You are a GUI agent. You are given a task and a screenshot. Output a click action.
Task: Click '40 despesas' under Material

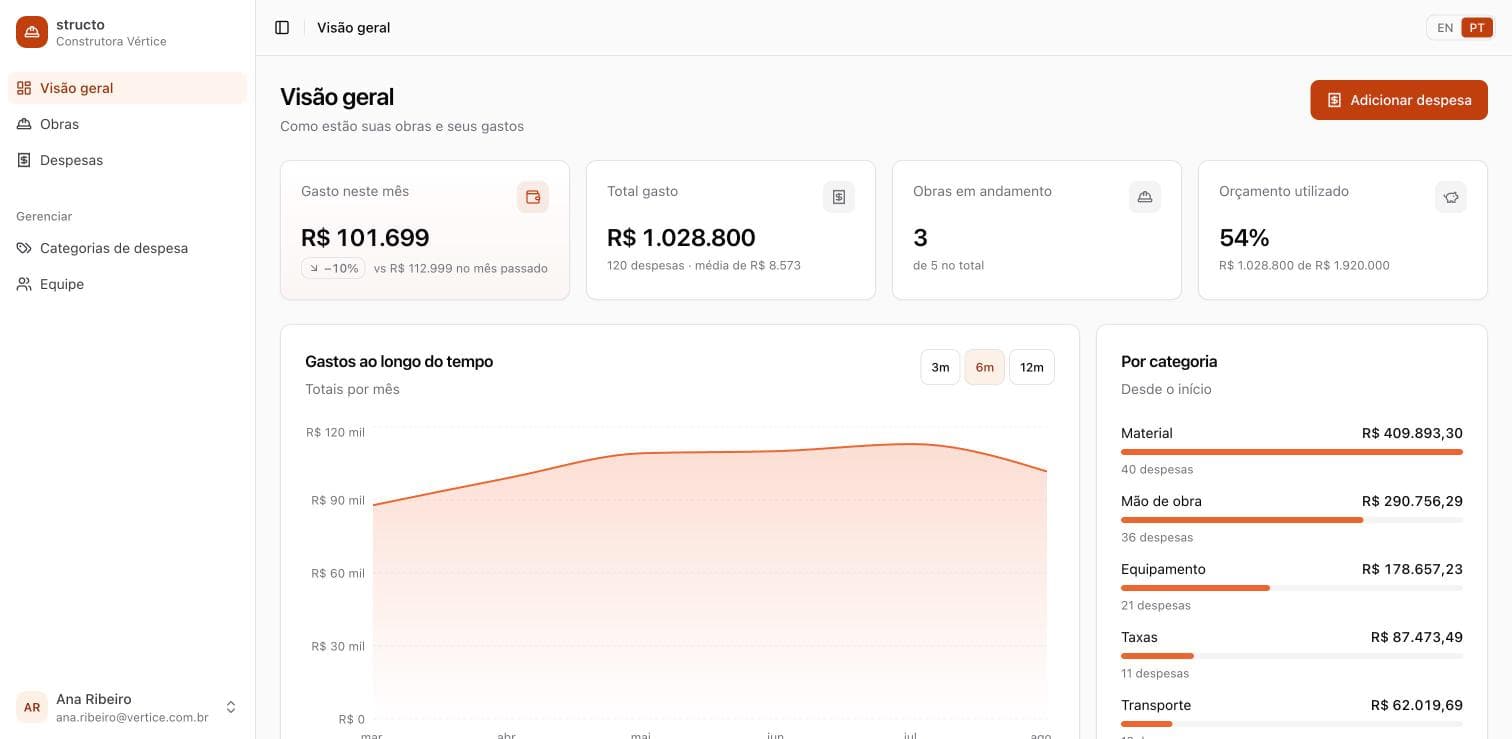click(x=1157, y=469)
